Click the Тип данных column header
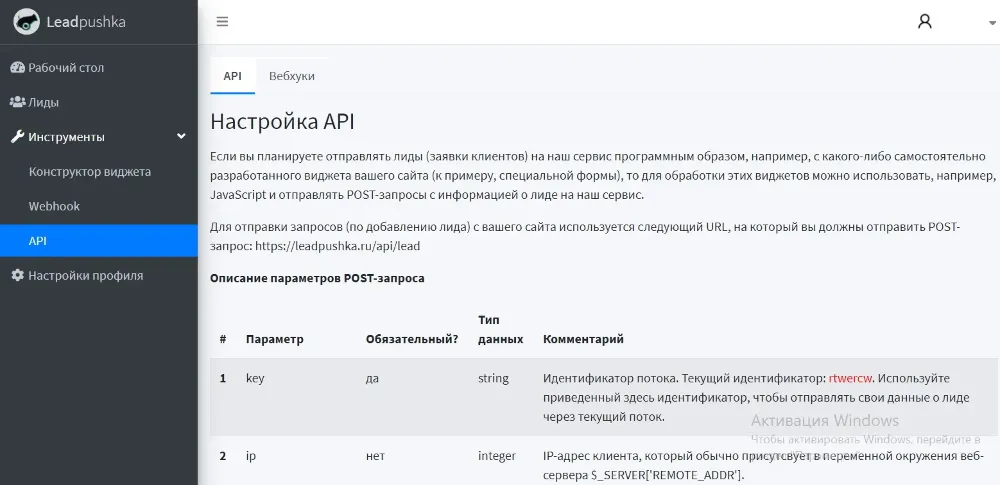1000x485 pixels. click(501, 329)
